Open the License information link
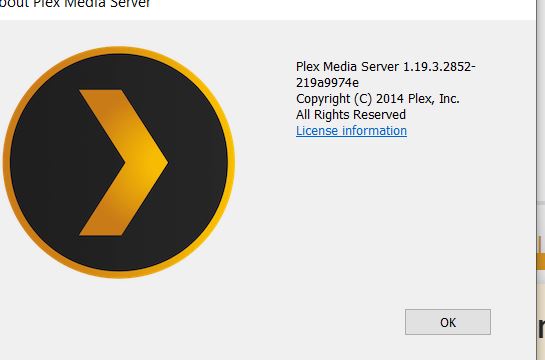Screen dimensions: 545x360 click(x=351, y=131)
